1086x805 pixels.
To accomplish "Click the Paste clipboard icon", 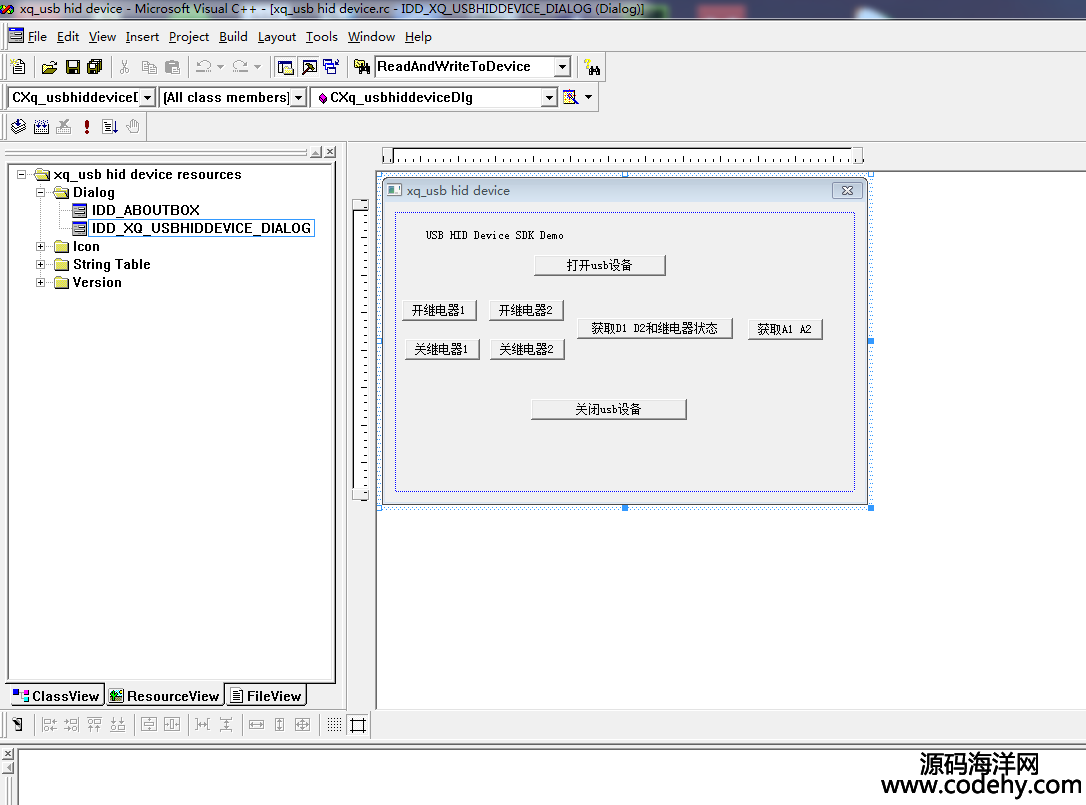I will [172, 67].
